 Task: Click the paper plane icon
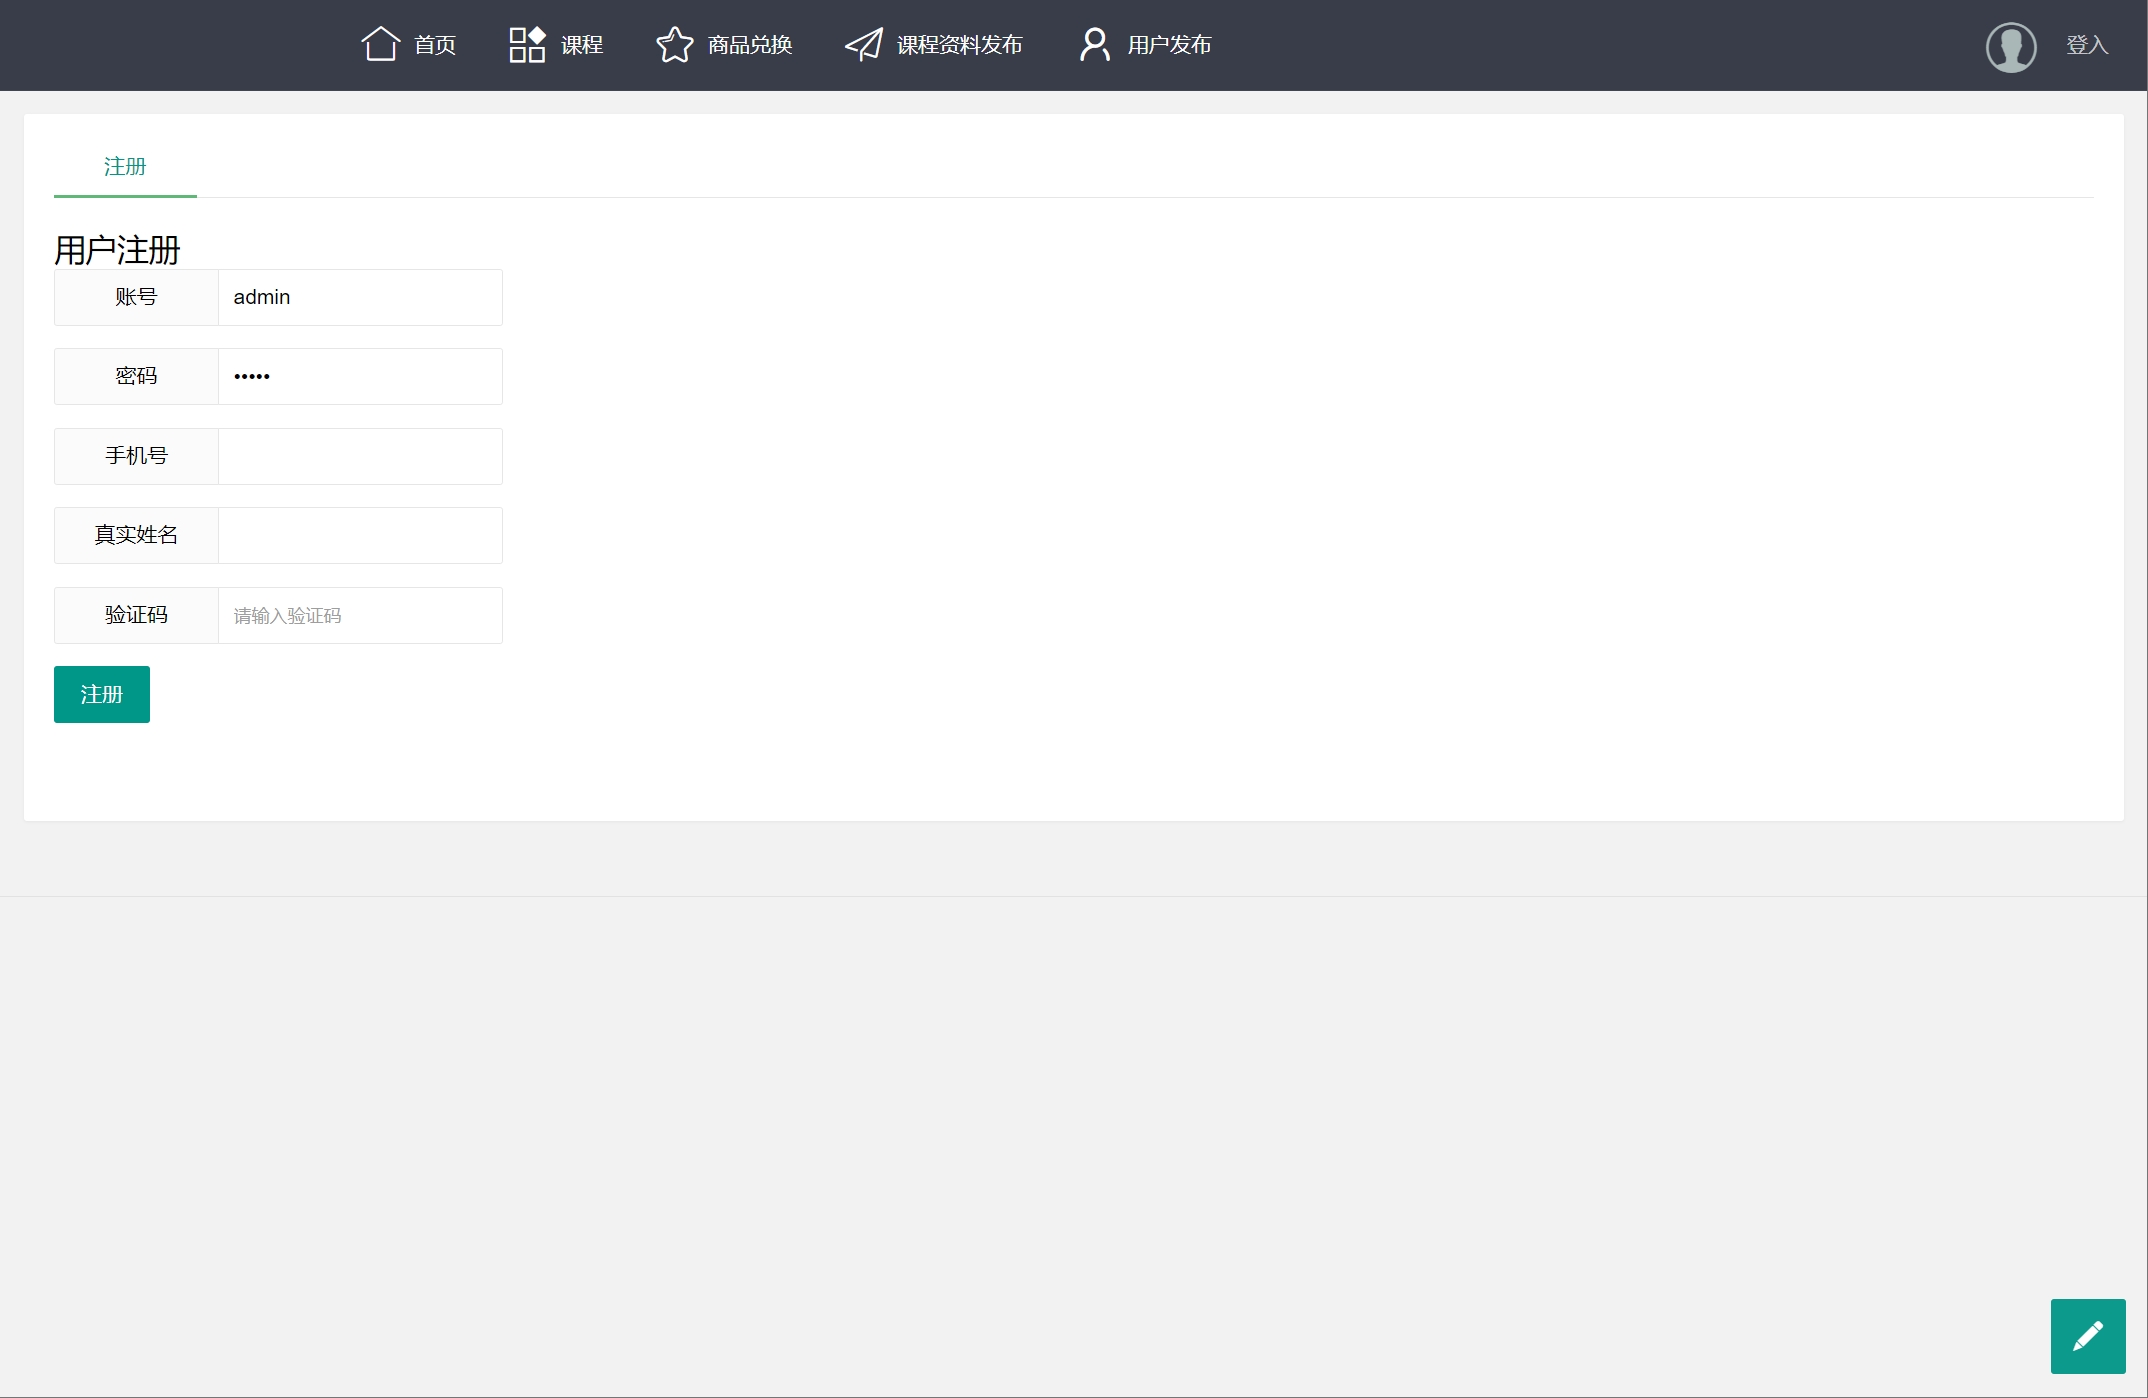[x=864, y=44]
